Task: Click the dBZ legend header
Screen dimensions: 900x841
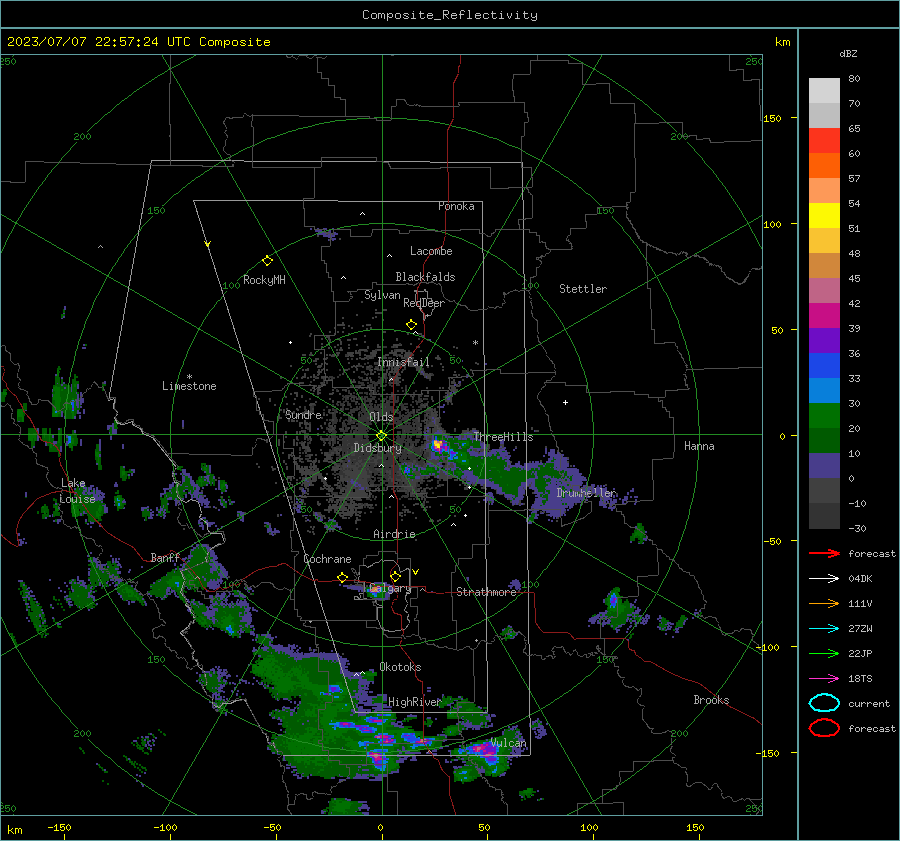Action: 848,54
